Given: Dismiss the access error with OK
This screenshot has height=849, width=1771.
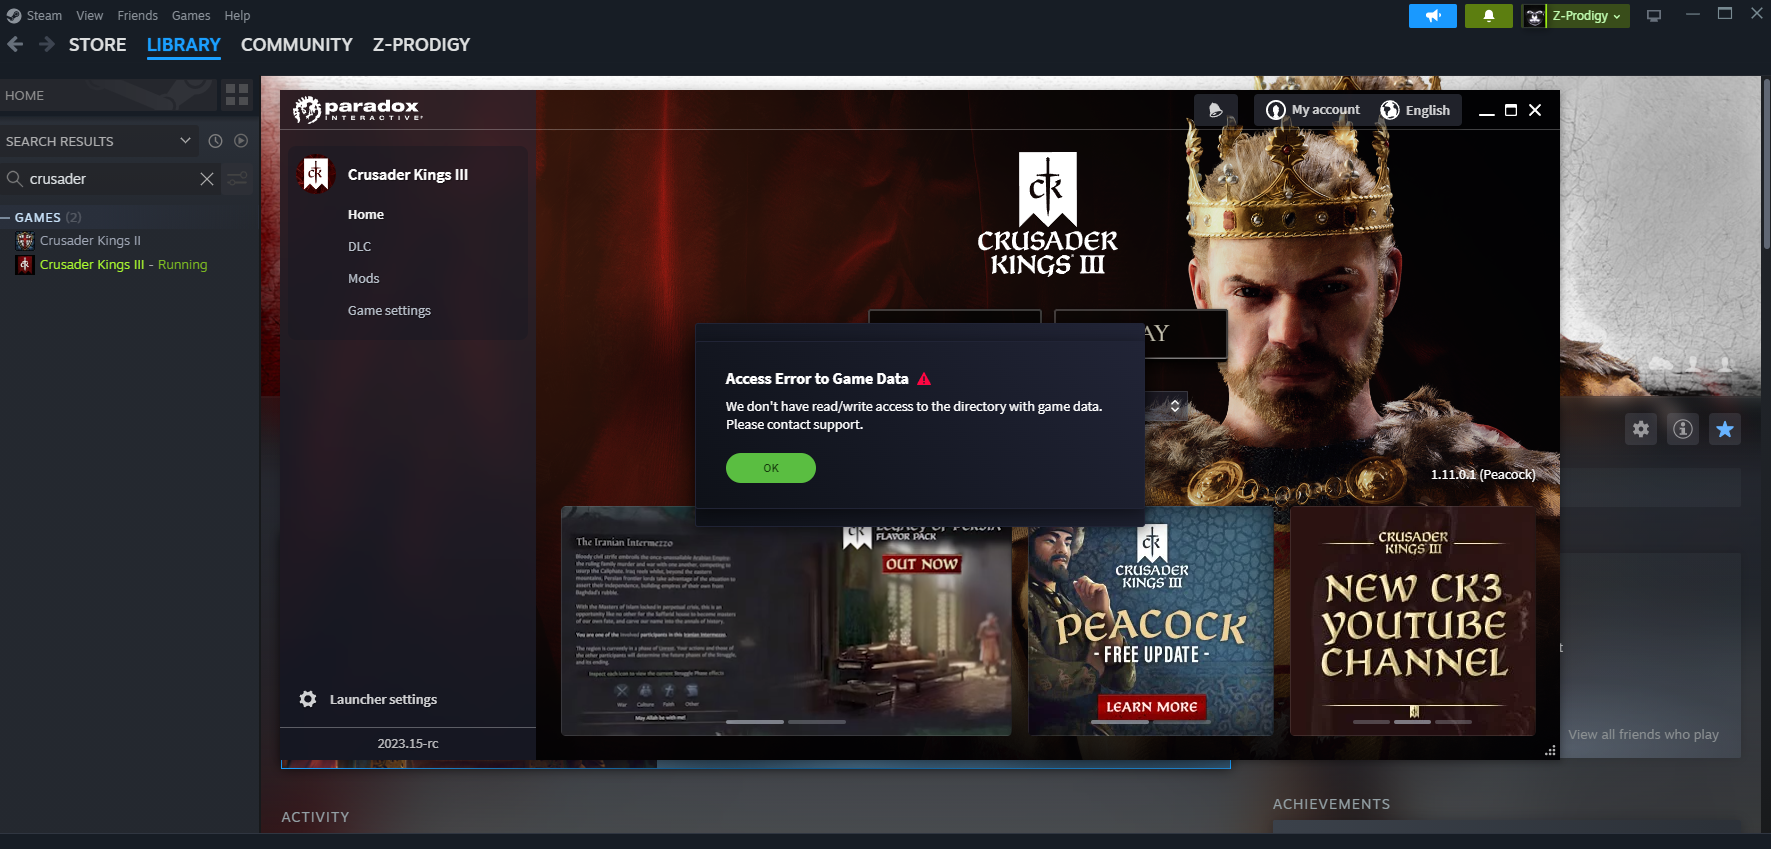Looking at the screenshot, I should click(x=770, y=468).
